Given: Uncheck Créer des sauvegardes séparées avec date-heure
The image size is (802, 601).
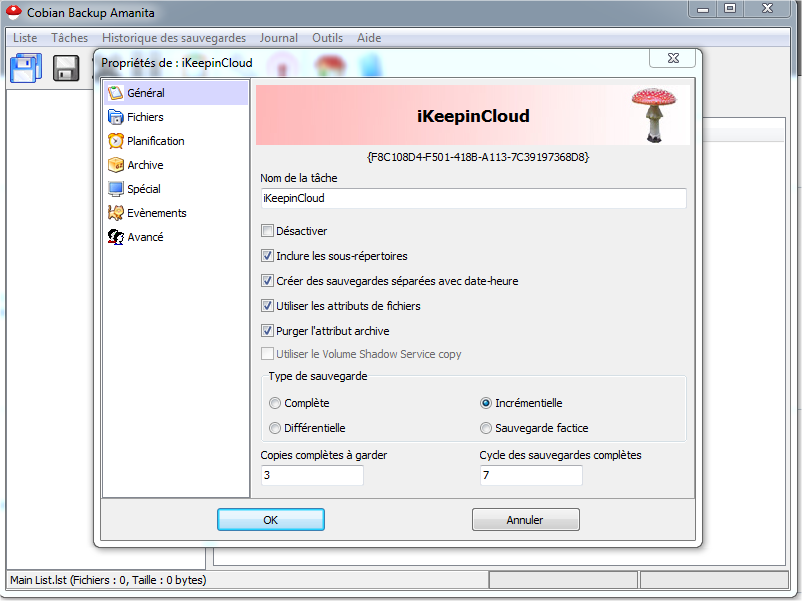Looking at the screenshot, I should (267, 281).
